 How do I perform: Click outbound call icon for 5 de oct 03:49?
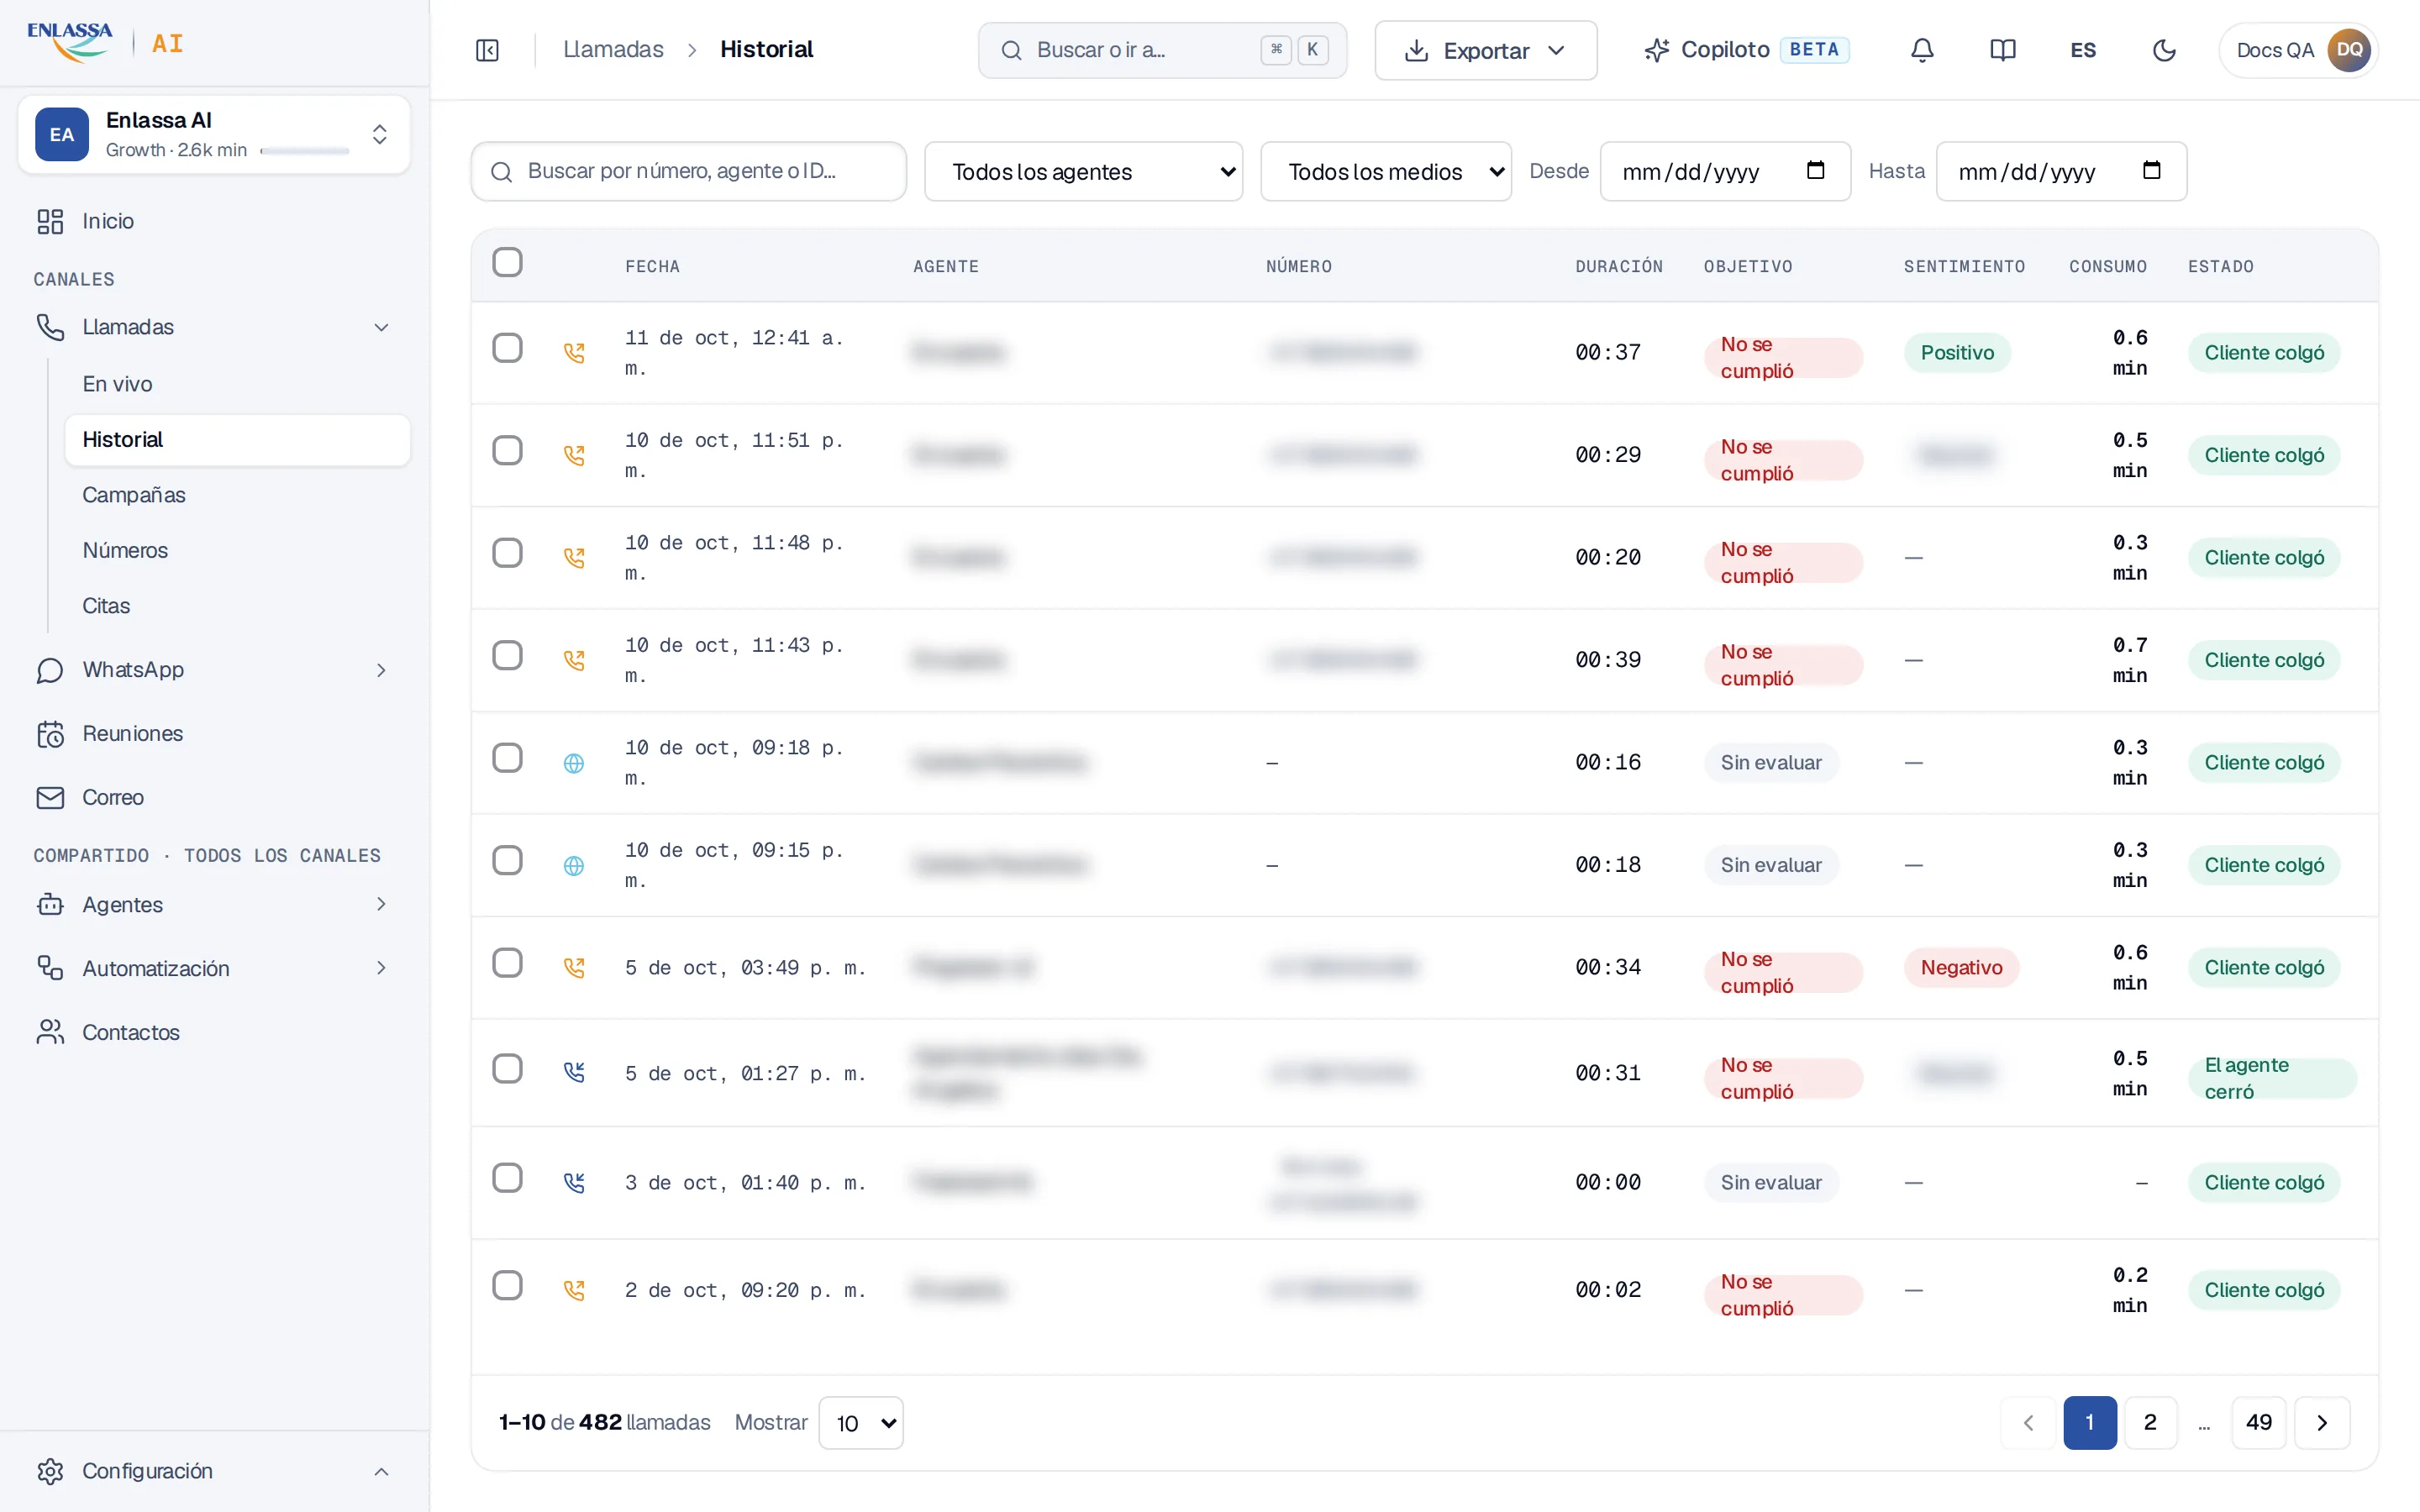click(x=574, y=968)
